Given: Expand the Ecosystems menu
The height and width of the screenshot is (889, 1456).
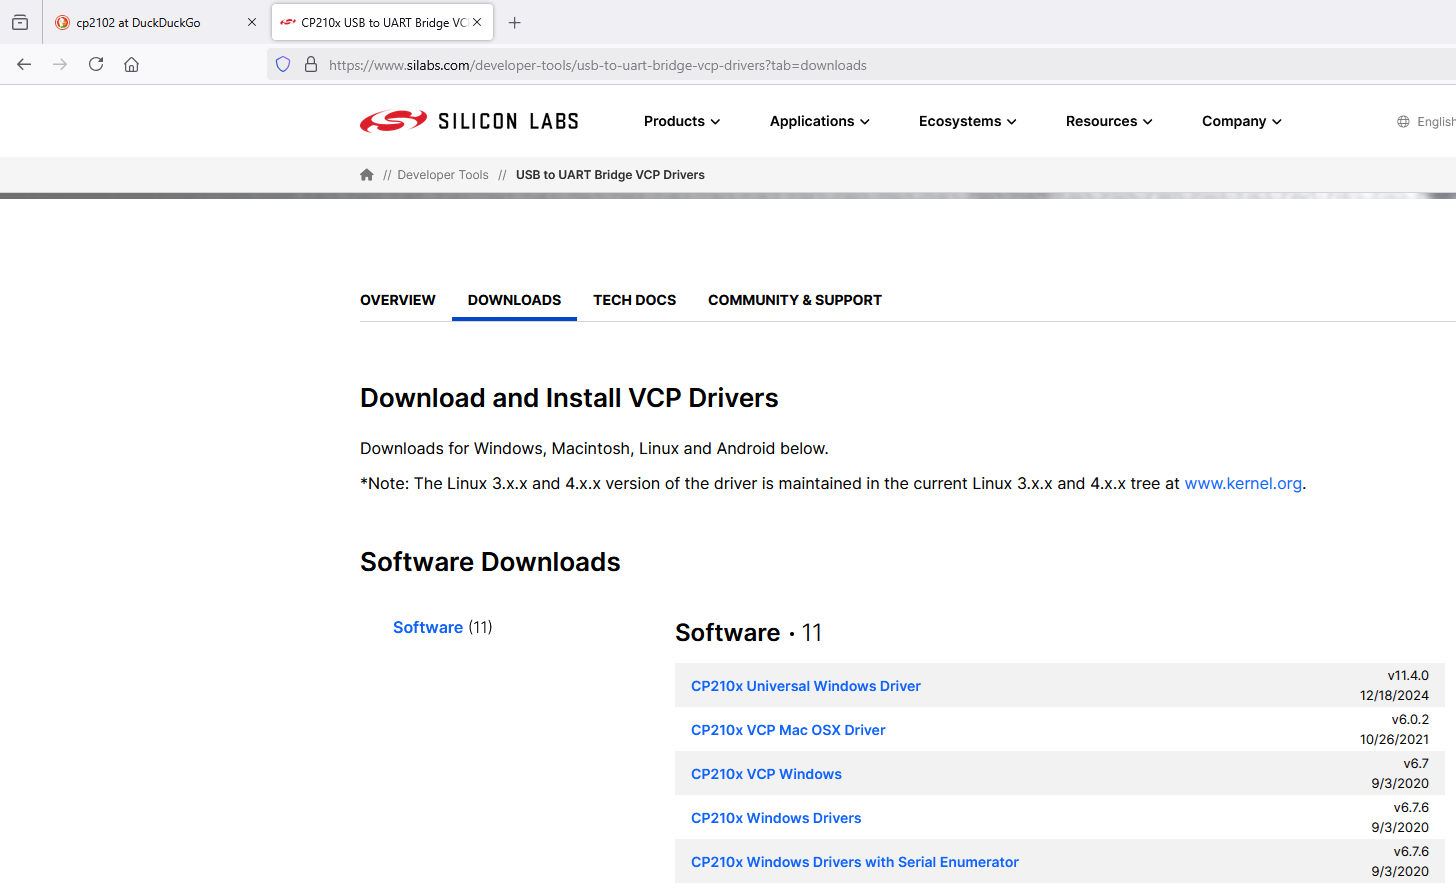Looking at the screenshot, I should pyautogui.click(x=968, y=121).
